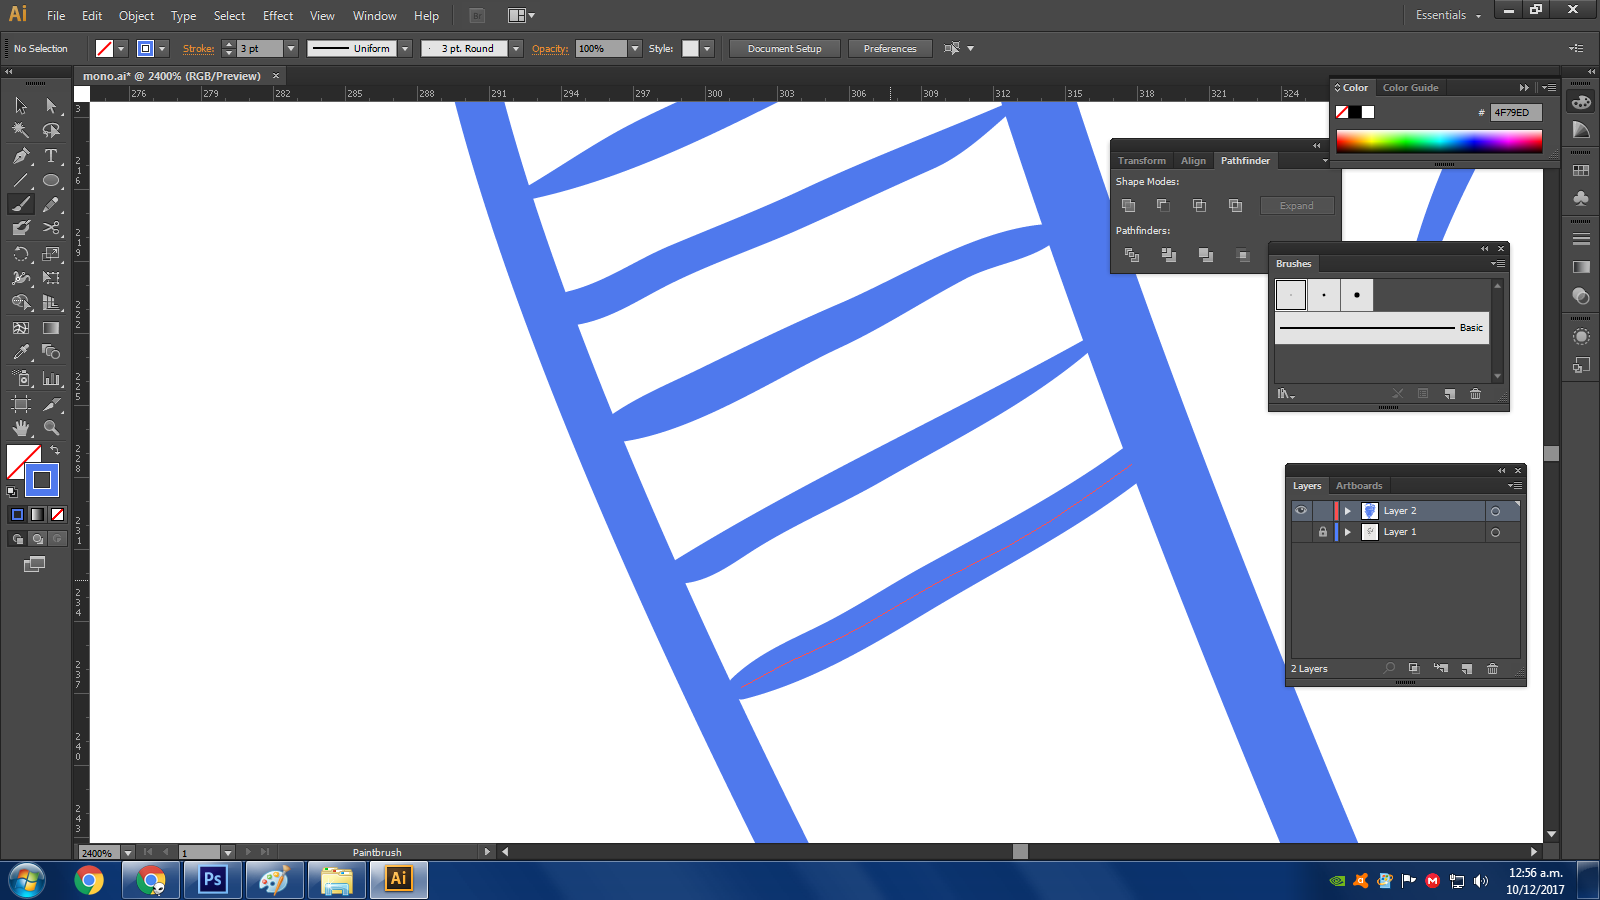Create new brush in Brushes panel
1600x900 pixels.
coord(1449,394)
